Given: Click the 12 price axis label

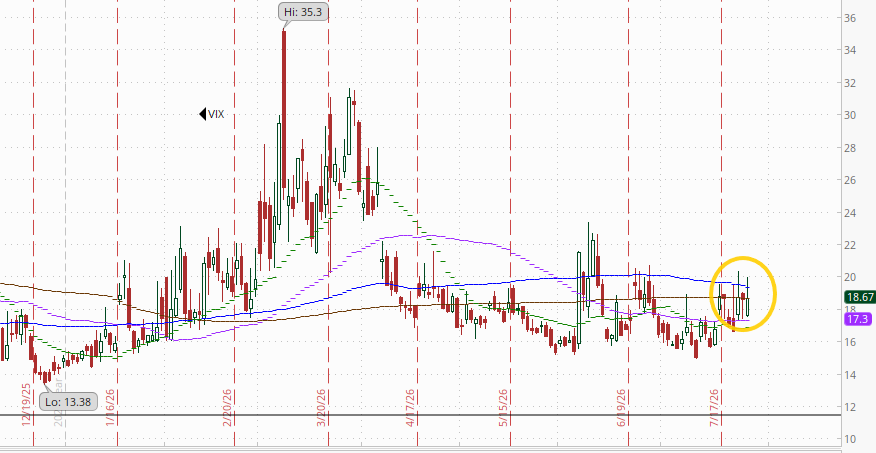Looking at the screenshot, I should point(850,407).
